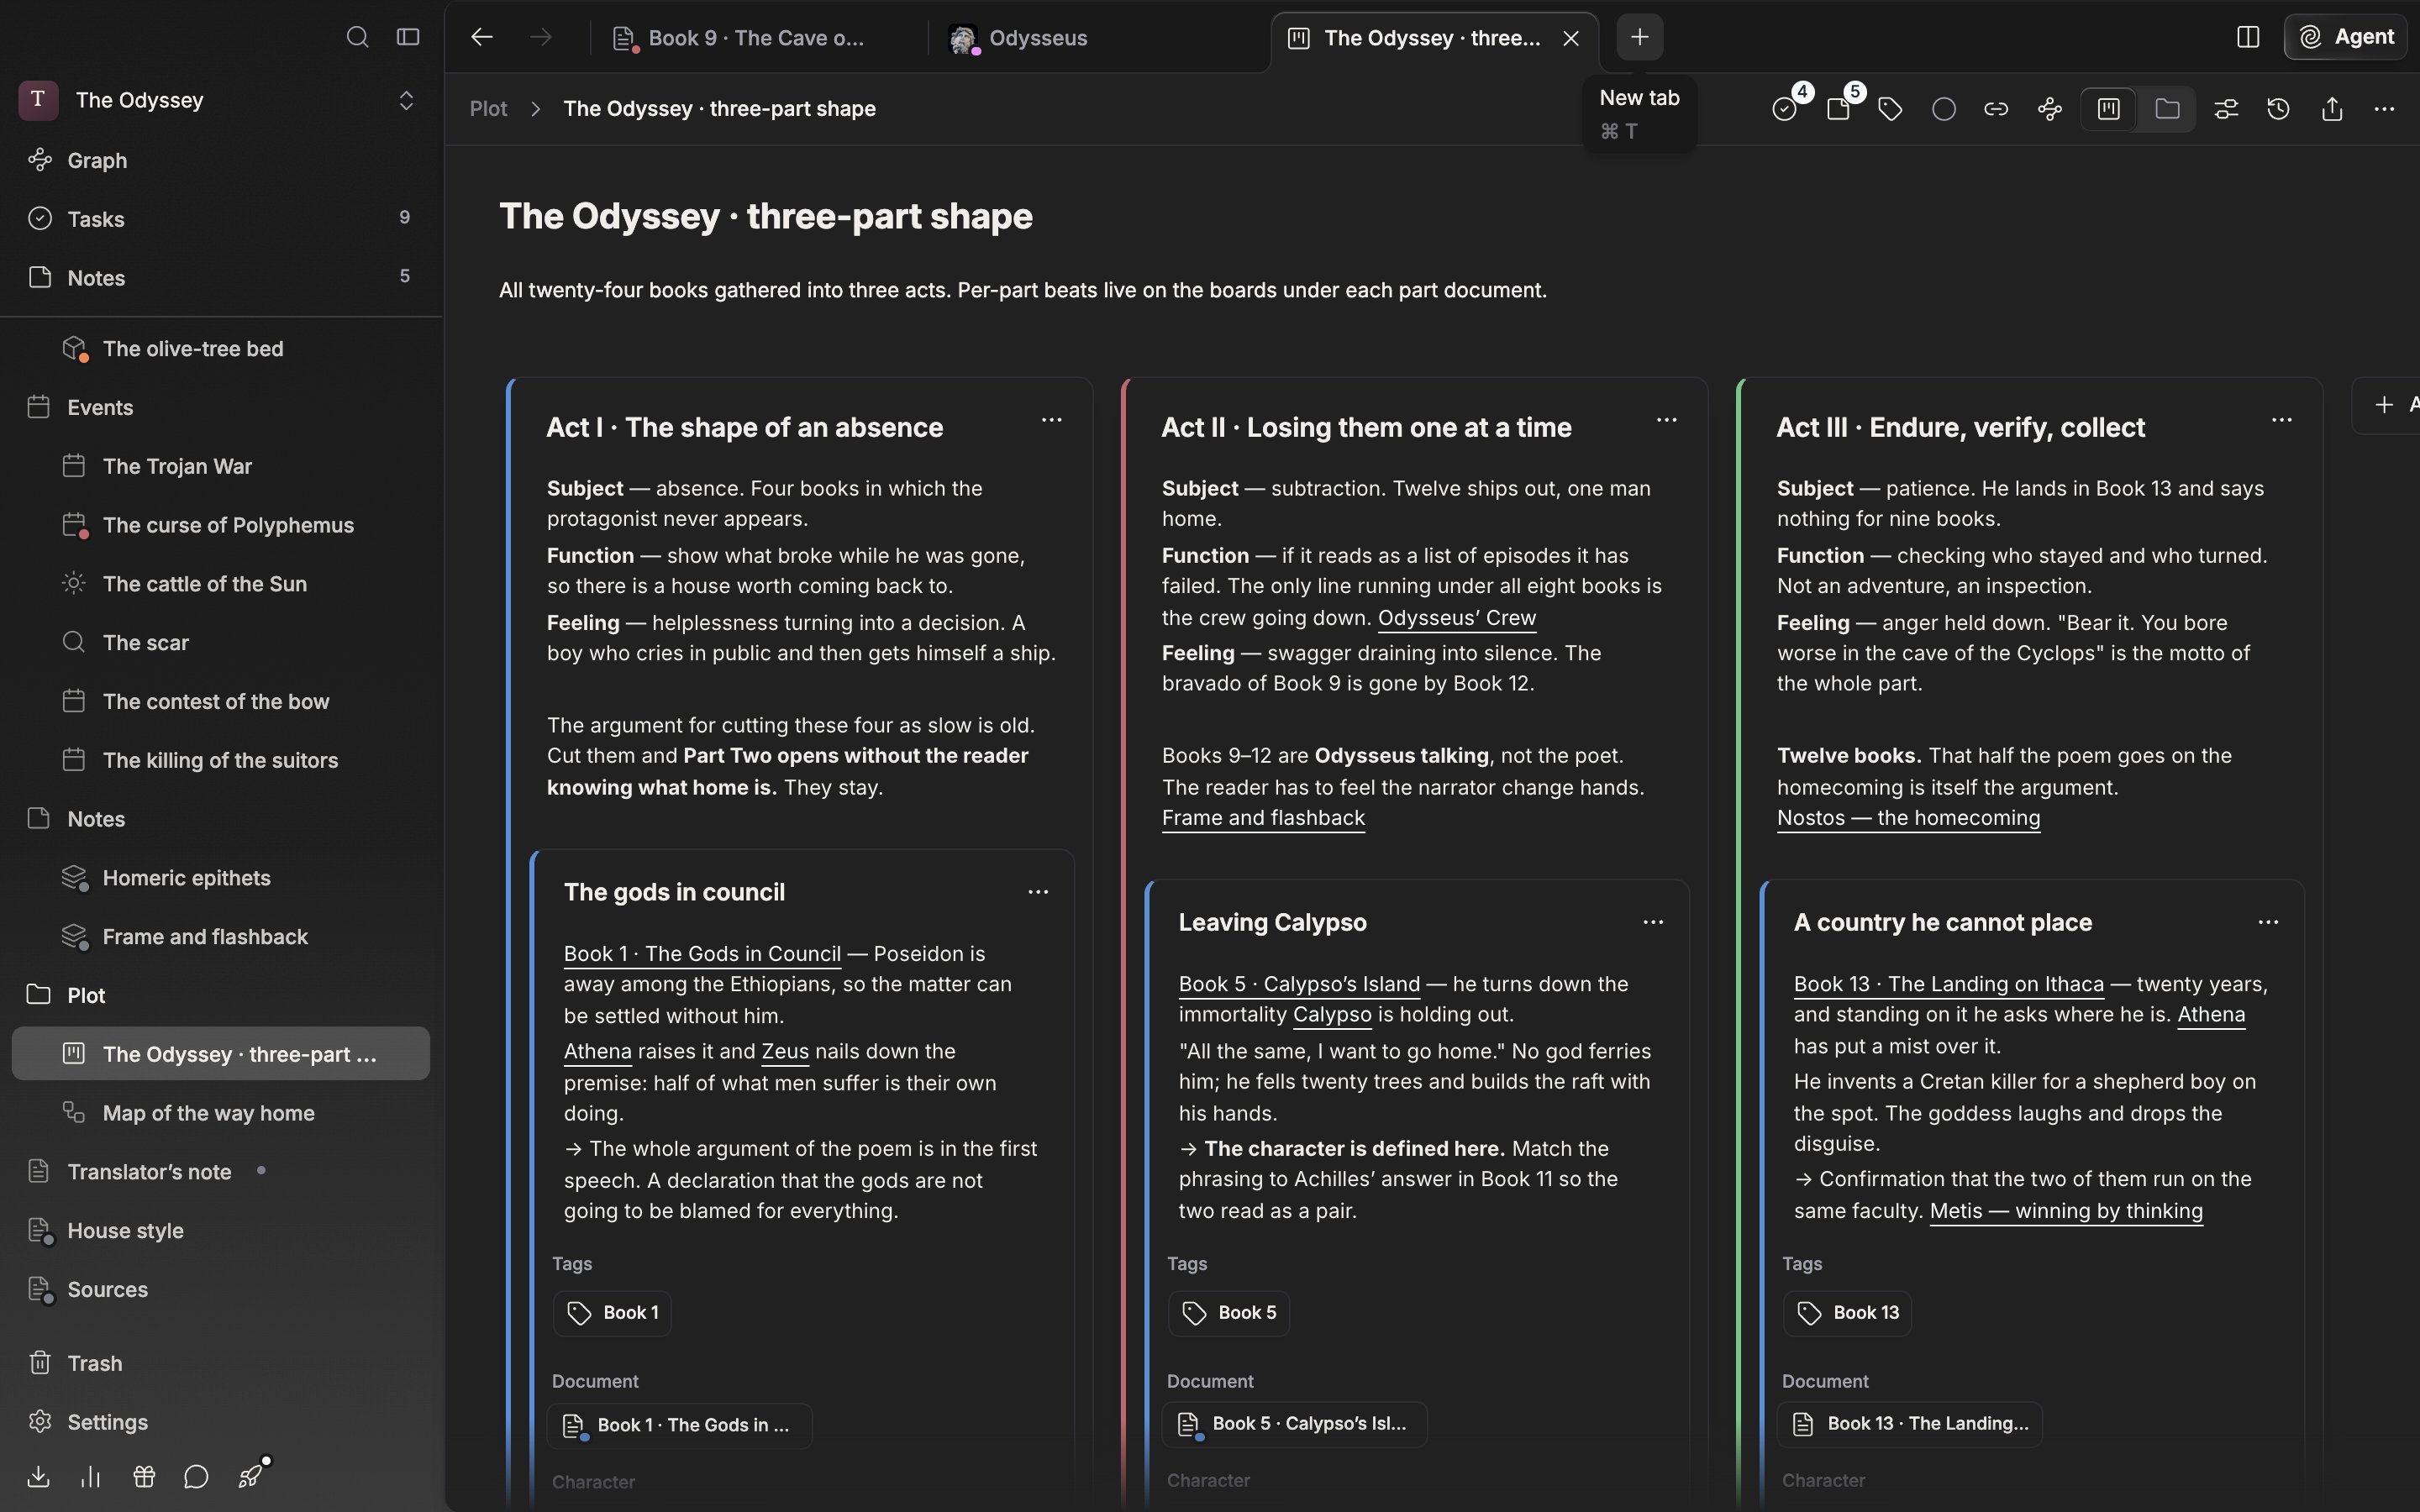
Task: Open a new tab with the plus button
Action: (x=1639, y=37)
